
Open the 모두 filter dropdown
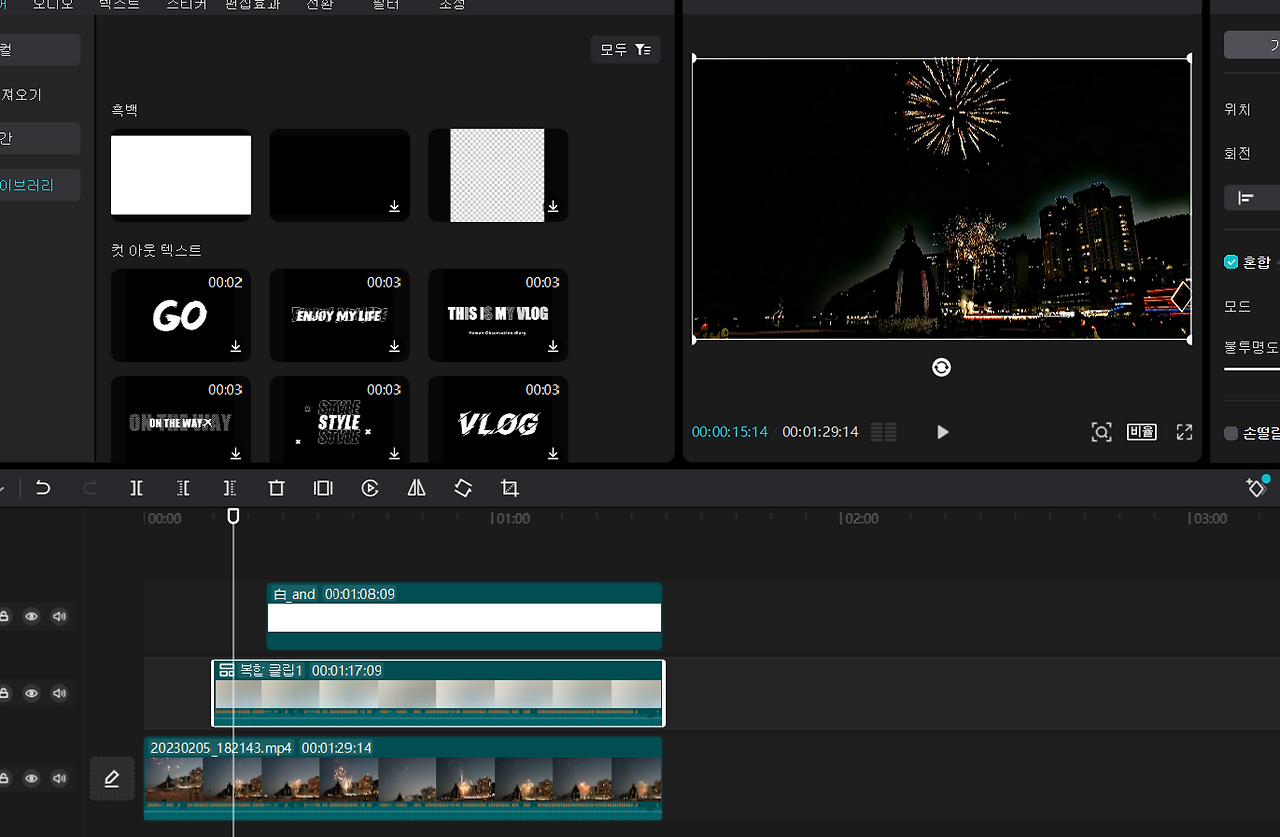[x=625, y=49]
